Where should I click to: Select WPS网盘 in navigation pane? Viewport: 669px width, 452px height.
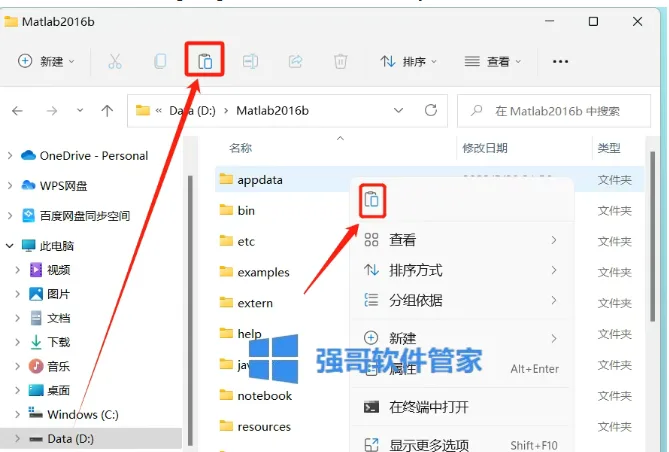click(x=63, y=186)
